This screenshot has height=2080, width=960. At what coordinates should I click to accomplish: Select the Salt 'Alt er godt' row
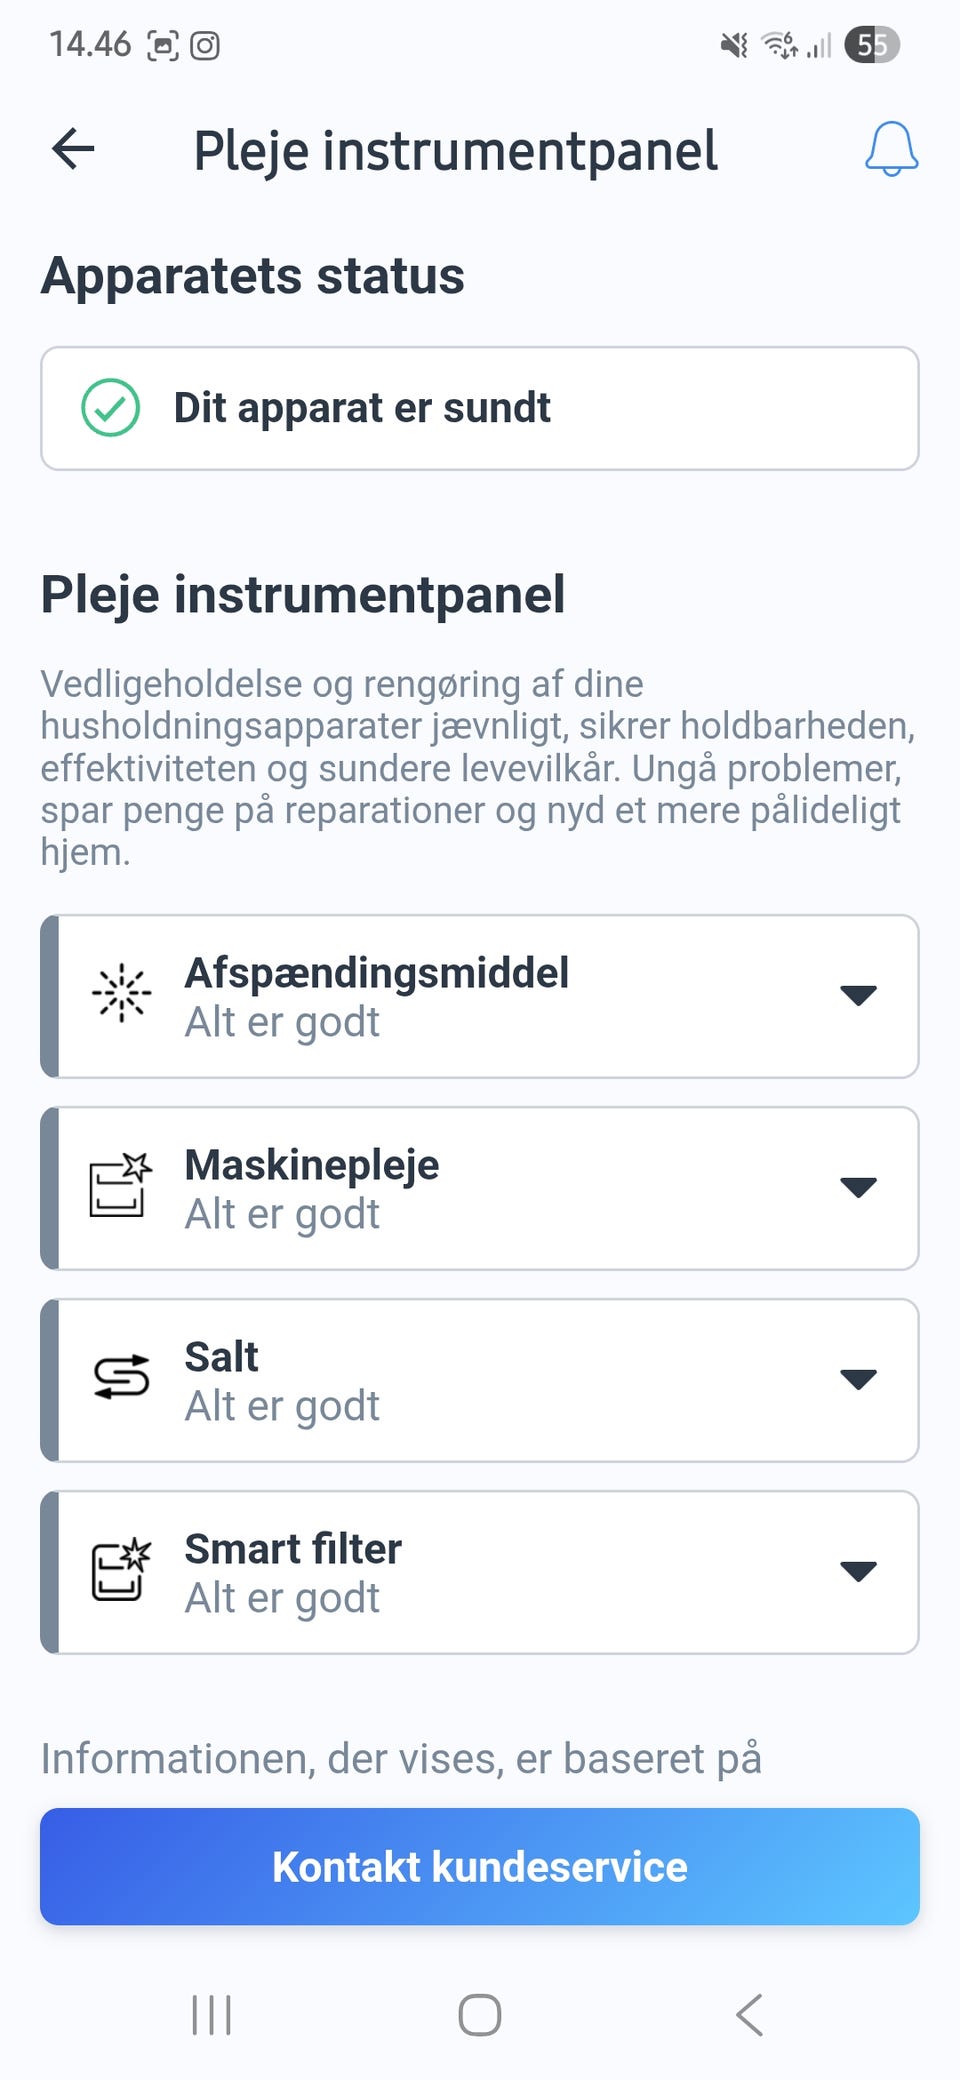pyautogui.click(x=282, y=1406)
